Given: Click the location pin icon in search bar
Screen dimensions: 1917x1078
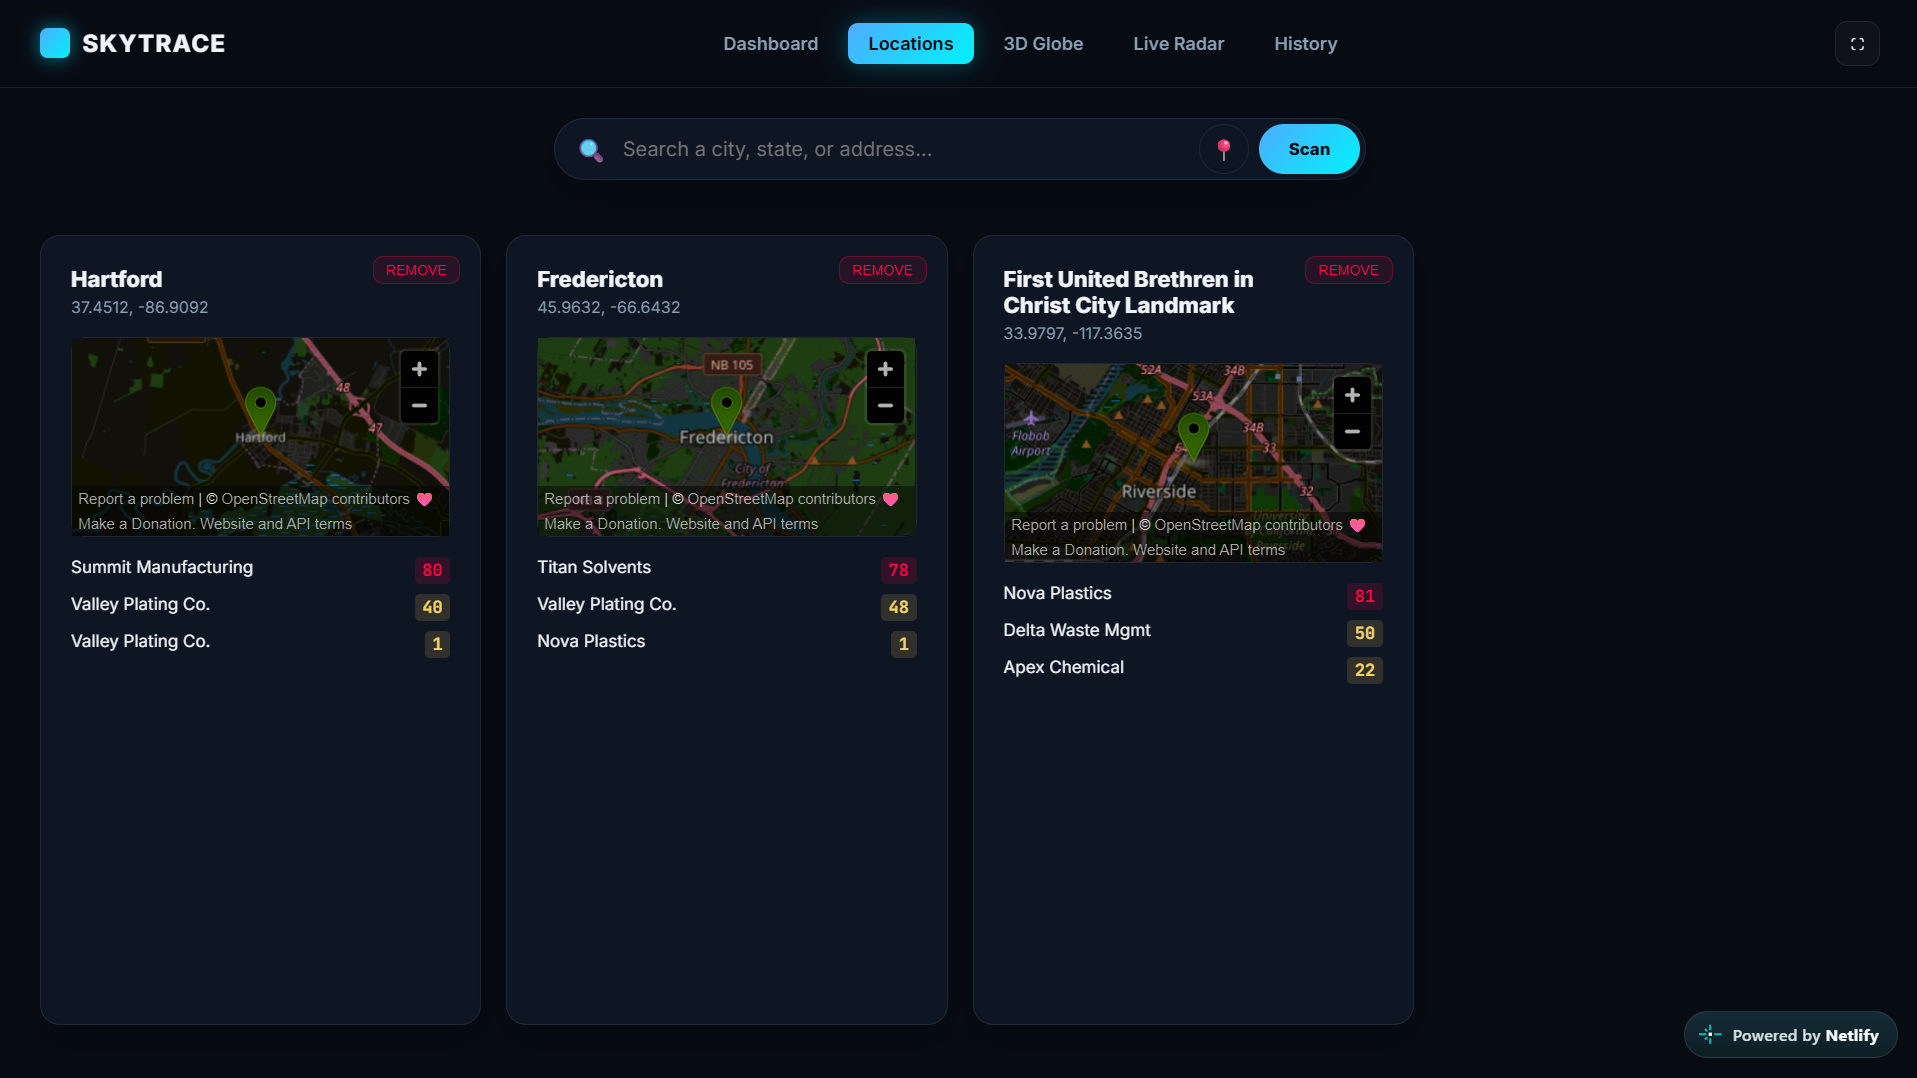Looking at the screenshot, I should click(x=1223, y=149).
